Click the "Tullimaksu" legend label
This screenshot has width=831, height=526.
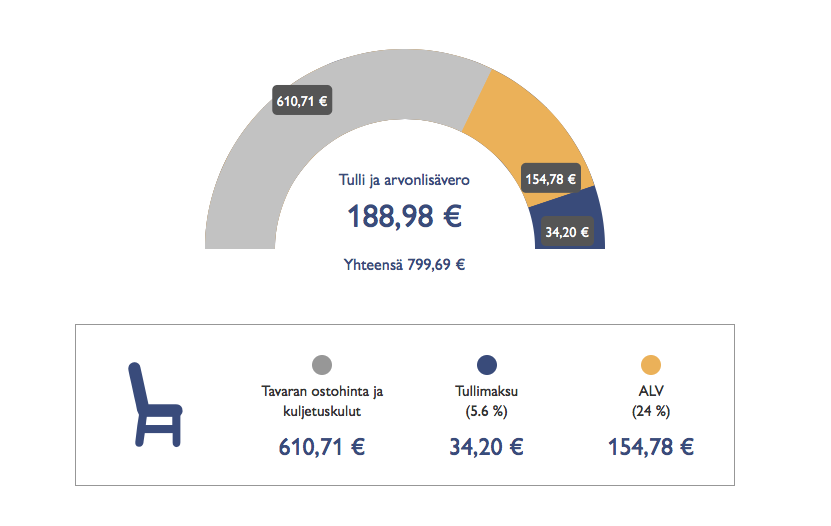(487, 391)
